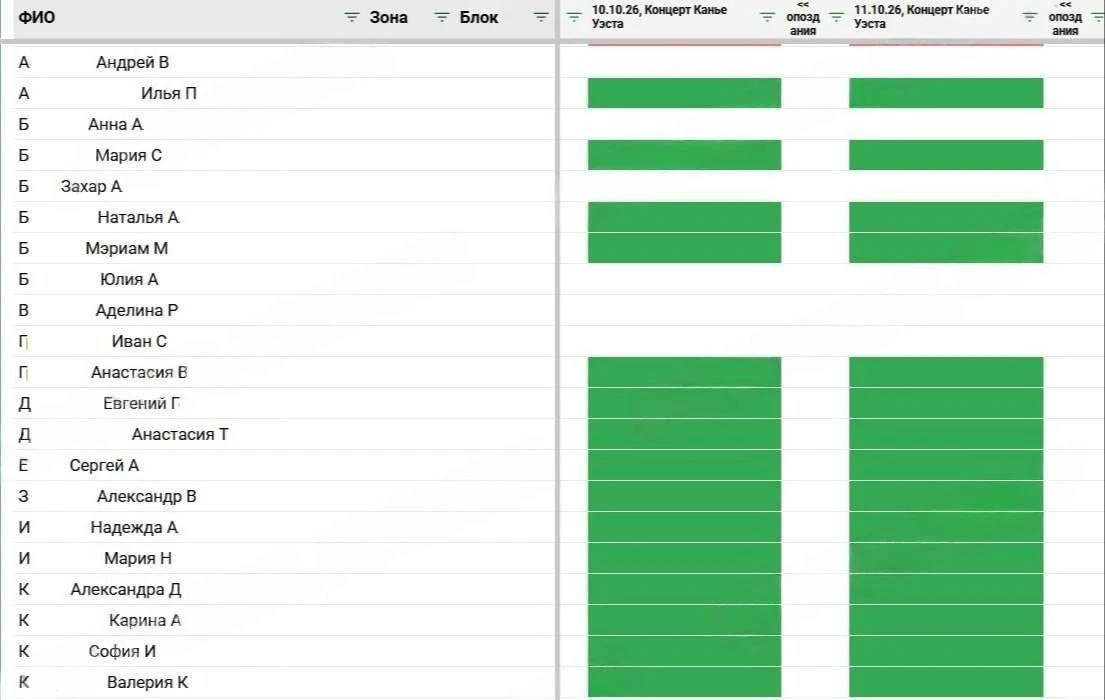Open filter of narrow empty column before 10.10.26
Image resolution: width=1105 pixels, height=700 pixels.
point(574,18)
